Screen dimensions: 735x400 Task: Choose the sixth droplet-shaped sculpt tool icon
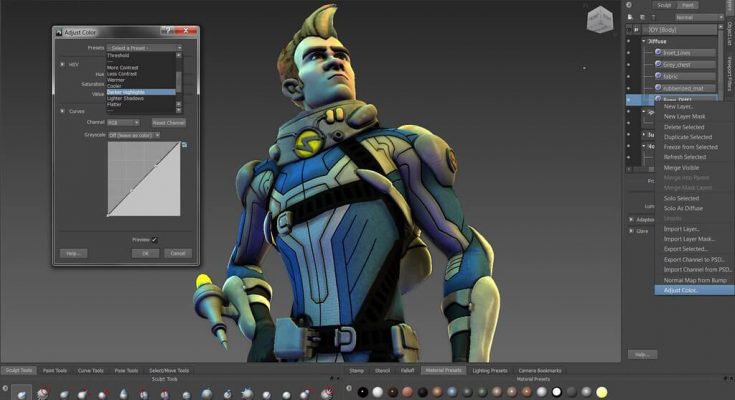tap(123, 393)
